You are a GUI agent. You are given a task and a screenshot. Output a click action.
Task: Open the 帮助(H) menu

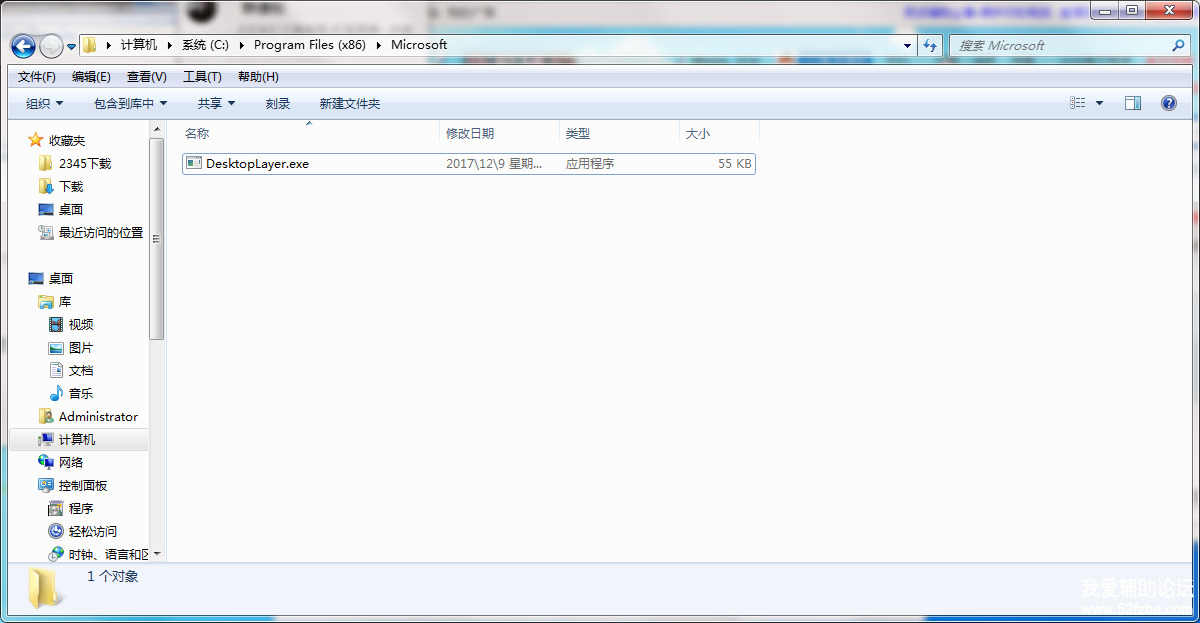(x=258, y=77)
